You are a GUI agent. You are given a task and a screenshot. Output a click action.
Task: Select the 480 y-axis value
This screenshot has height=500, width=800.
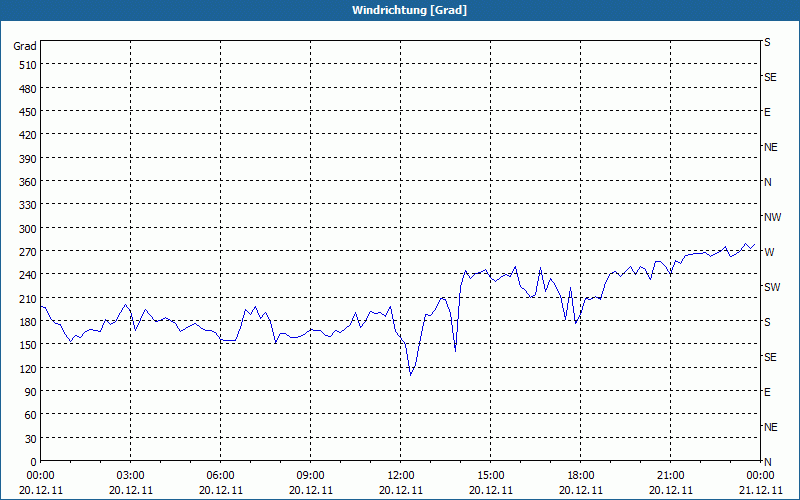29,89
